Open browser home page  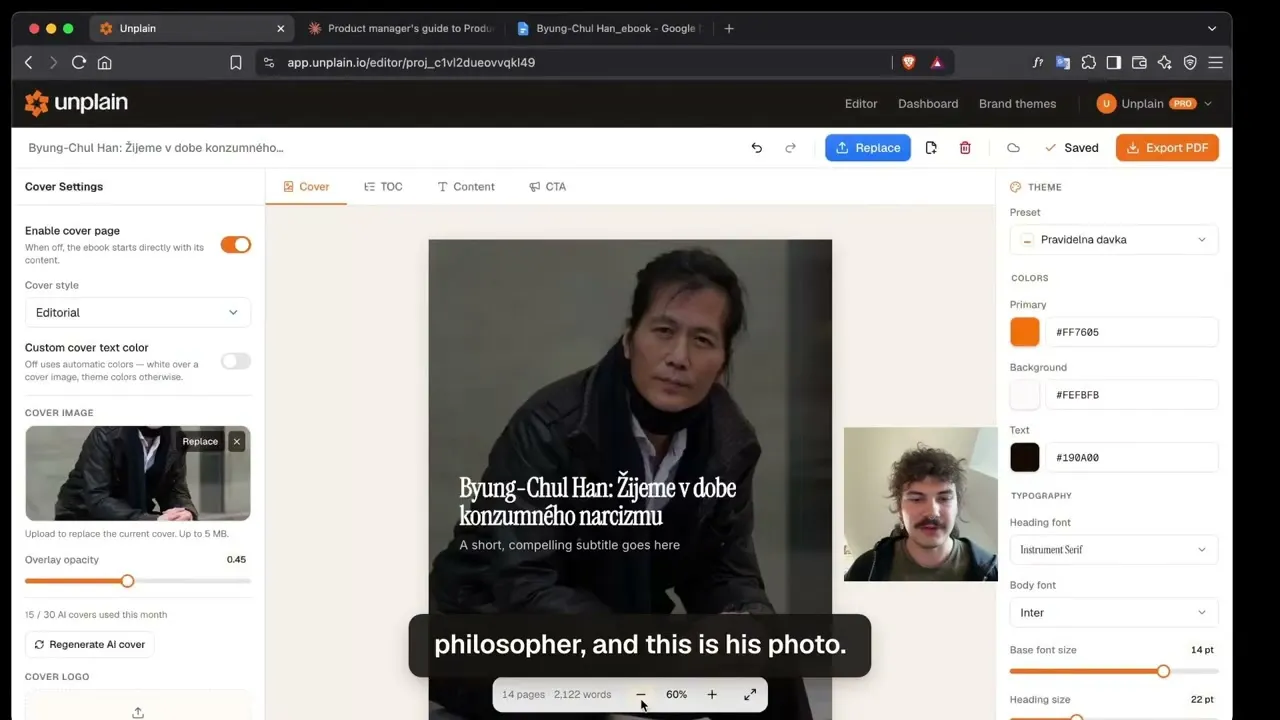tap(105, 62)
